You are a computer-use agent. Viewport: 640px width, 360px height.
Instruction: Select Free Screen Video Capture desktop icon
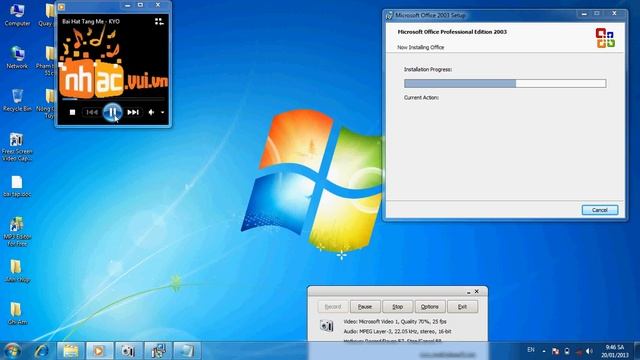coord(17,147)
